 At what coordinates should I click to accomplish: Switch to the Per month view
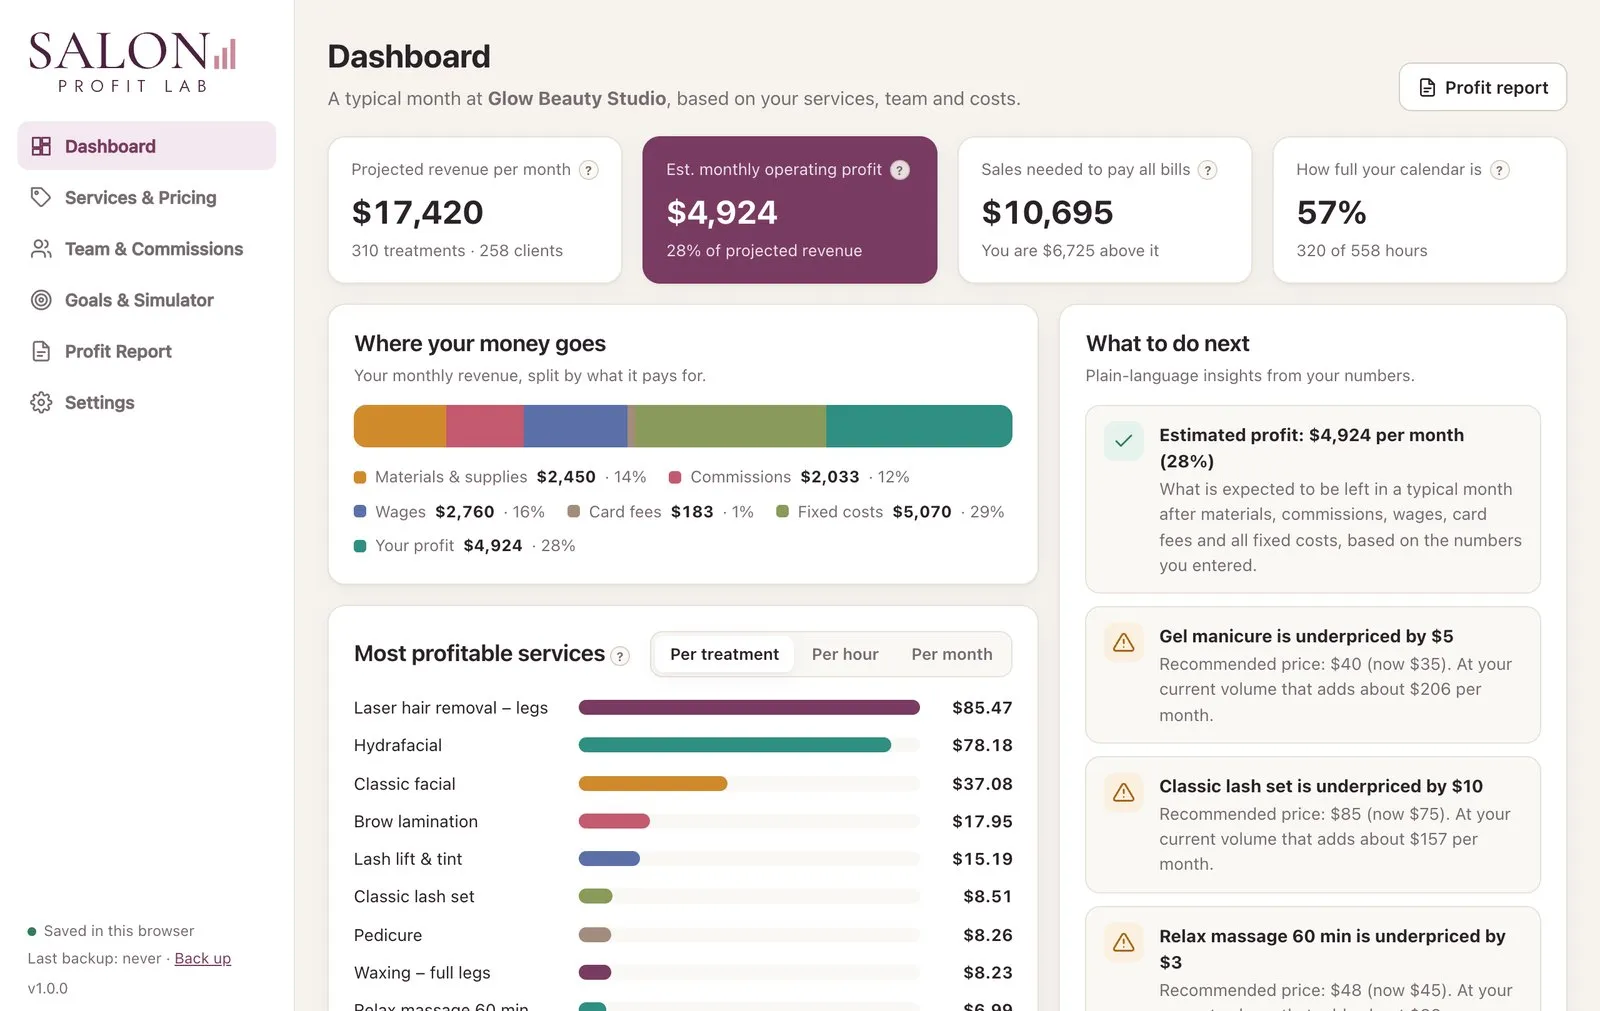point(952,654)
